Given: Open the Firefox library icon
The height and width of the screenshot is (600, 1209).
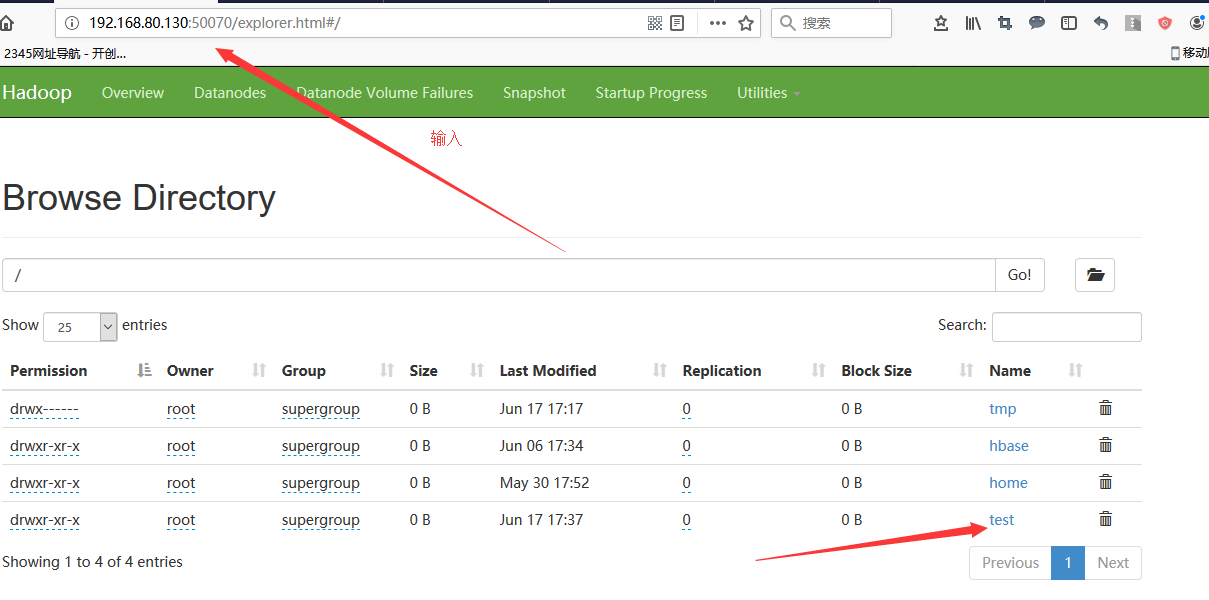Looking at the screenshot, I should pyautogui.click(x=973, y=23).
